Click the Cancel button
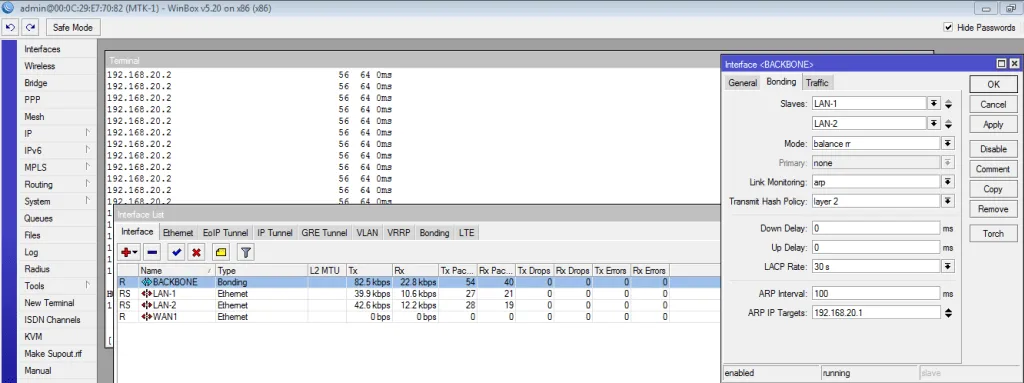Screen dimensions: 1024x383 993,105
